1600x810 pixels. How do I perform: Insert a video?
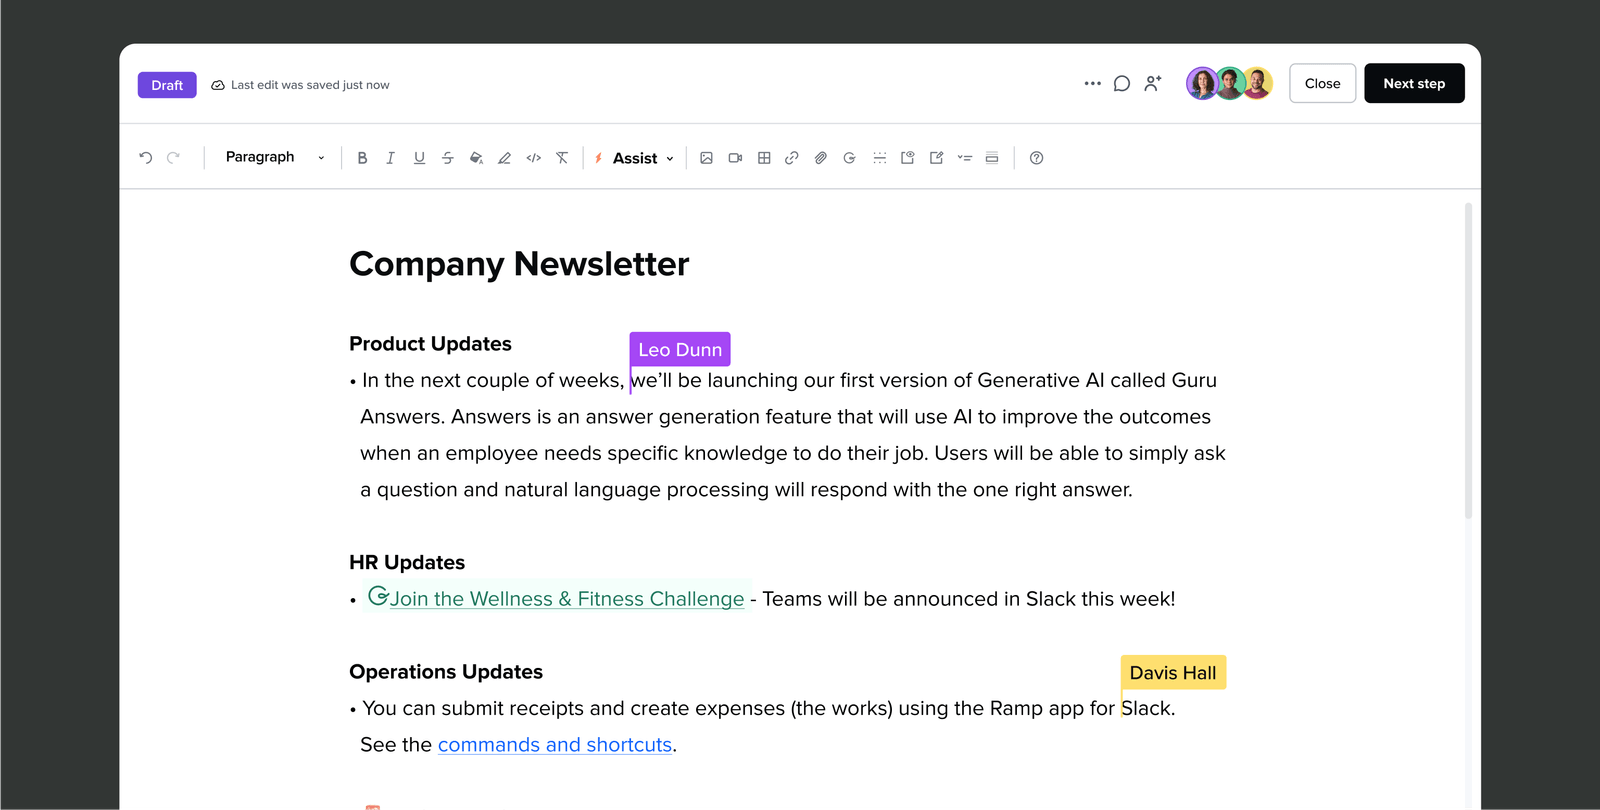coord(735,158)
